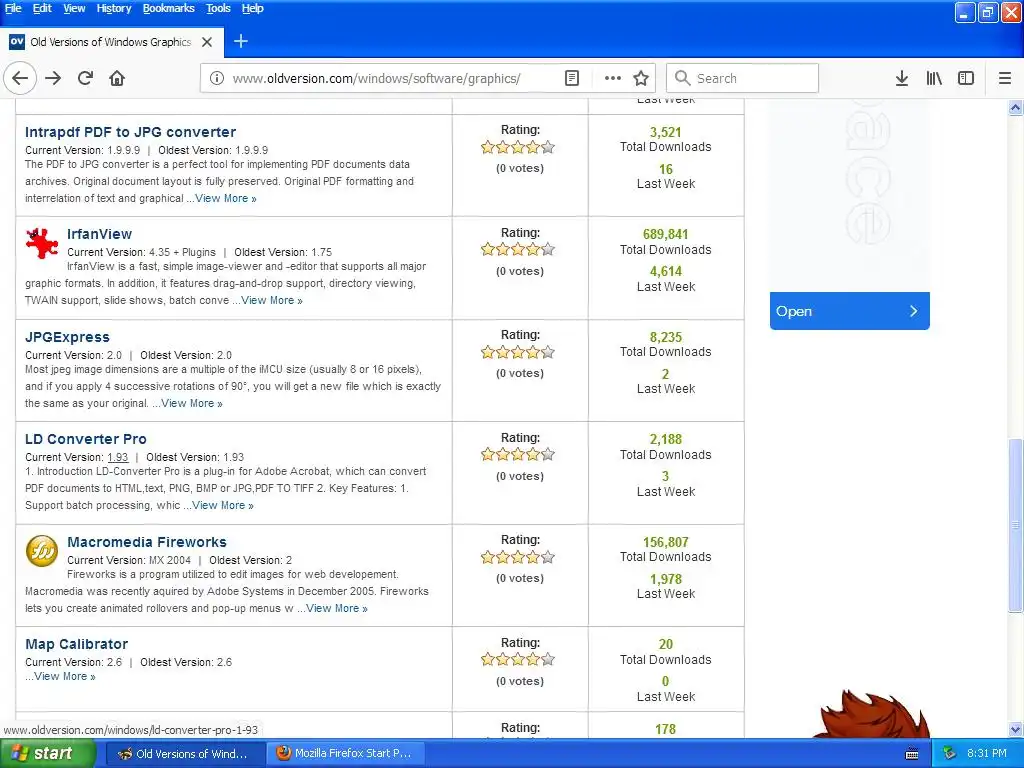1024x768 pixels.
Task: Click the 8,235 total downloads figure
Action: coord(665,338)
